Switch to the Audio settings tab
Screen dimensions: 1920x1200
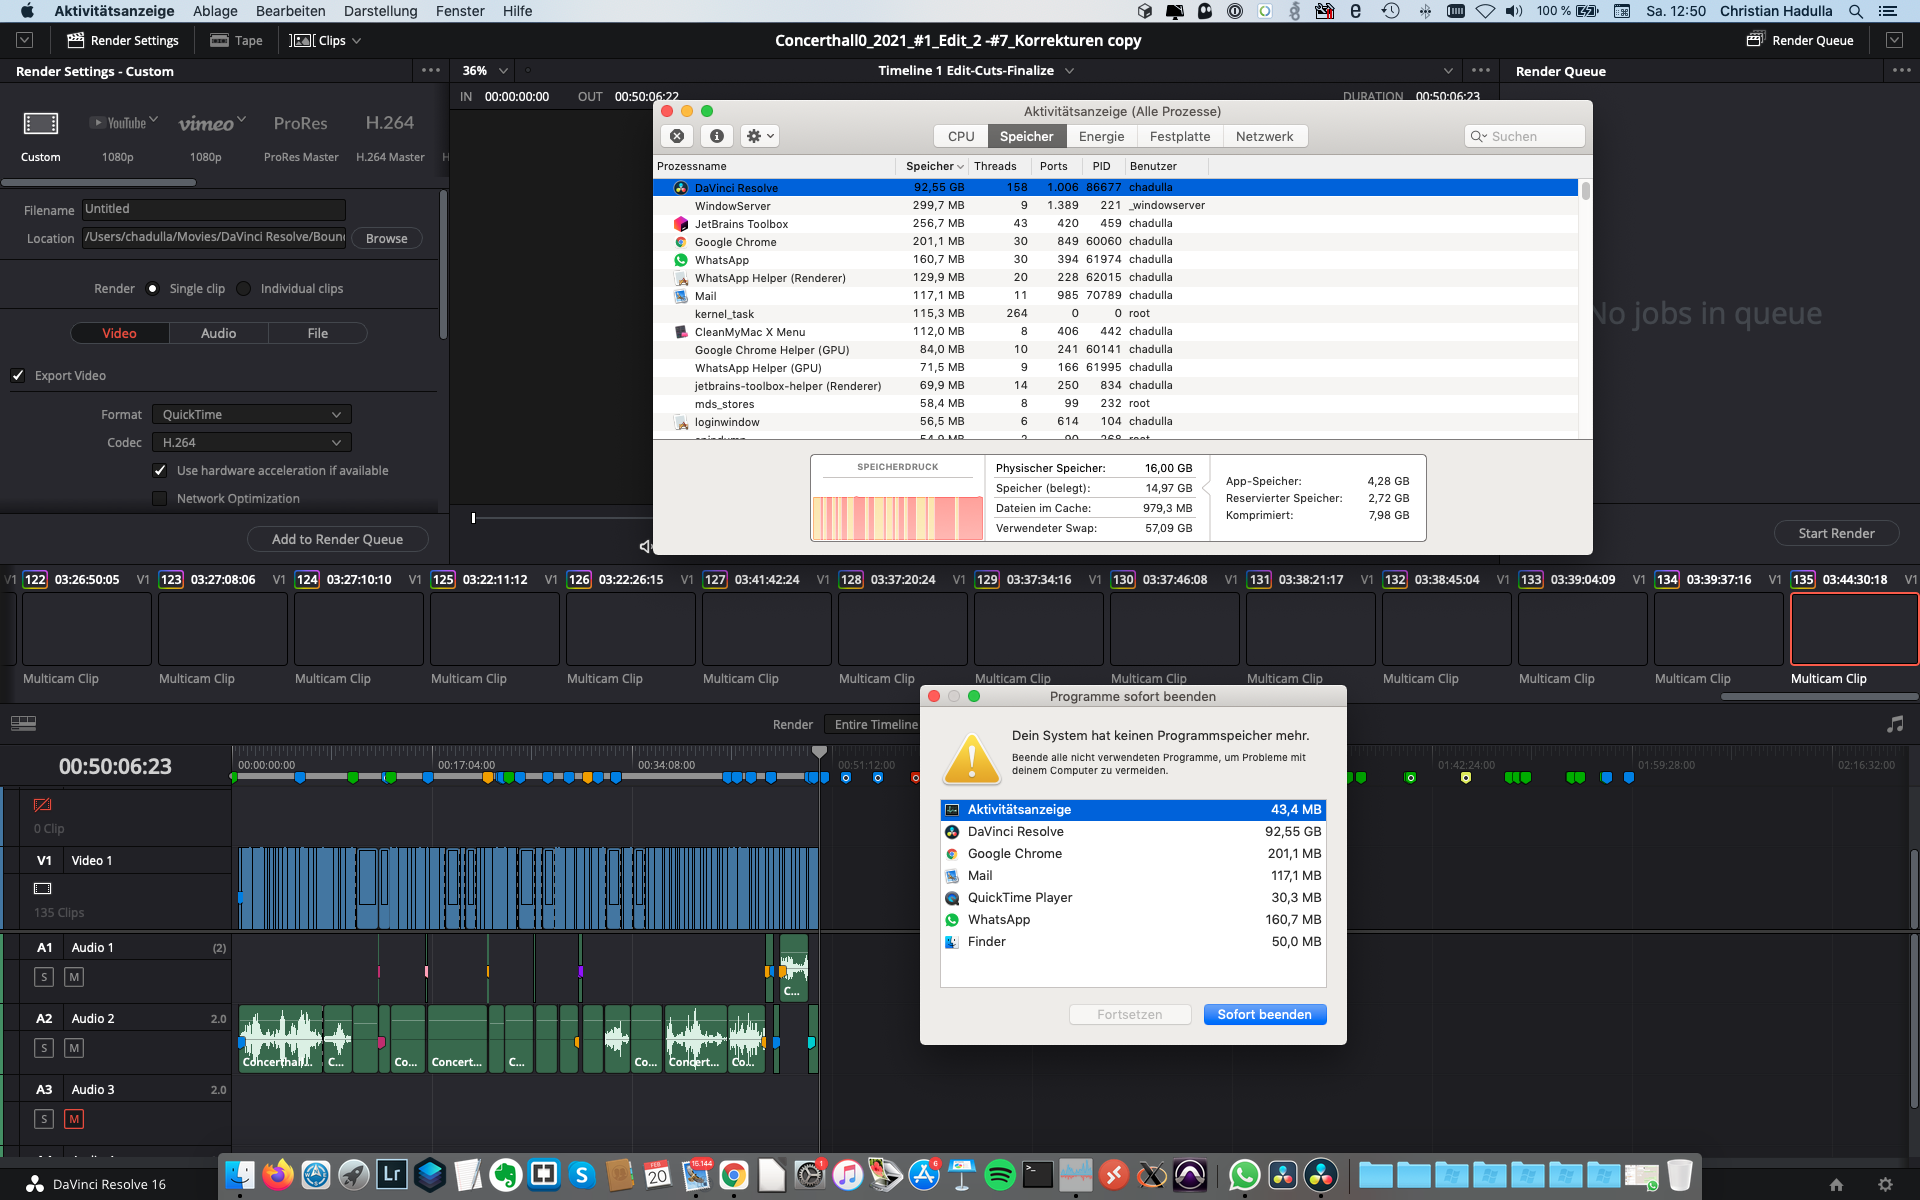(218, 333)
